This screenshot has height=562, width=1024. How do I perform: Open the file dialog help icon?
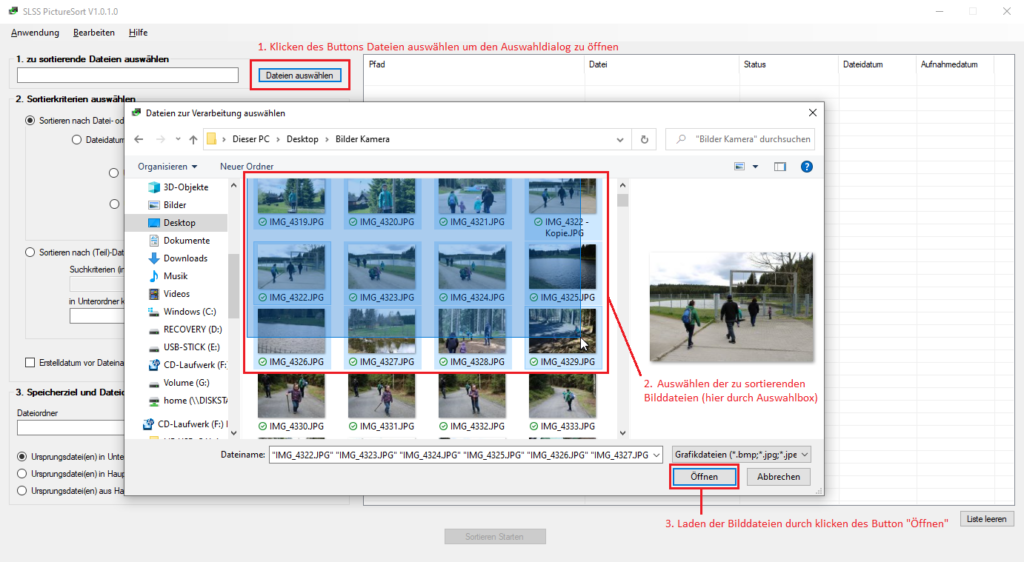[x=807, y=166]
